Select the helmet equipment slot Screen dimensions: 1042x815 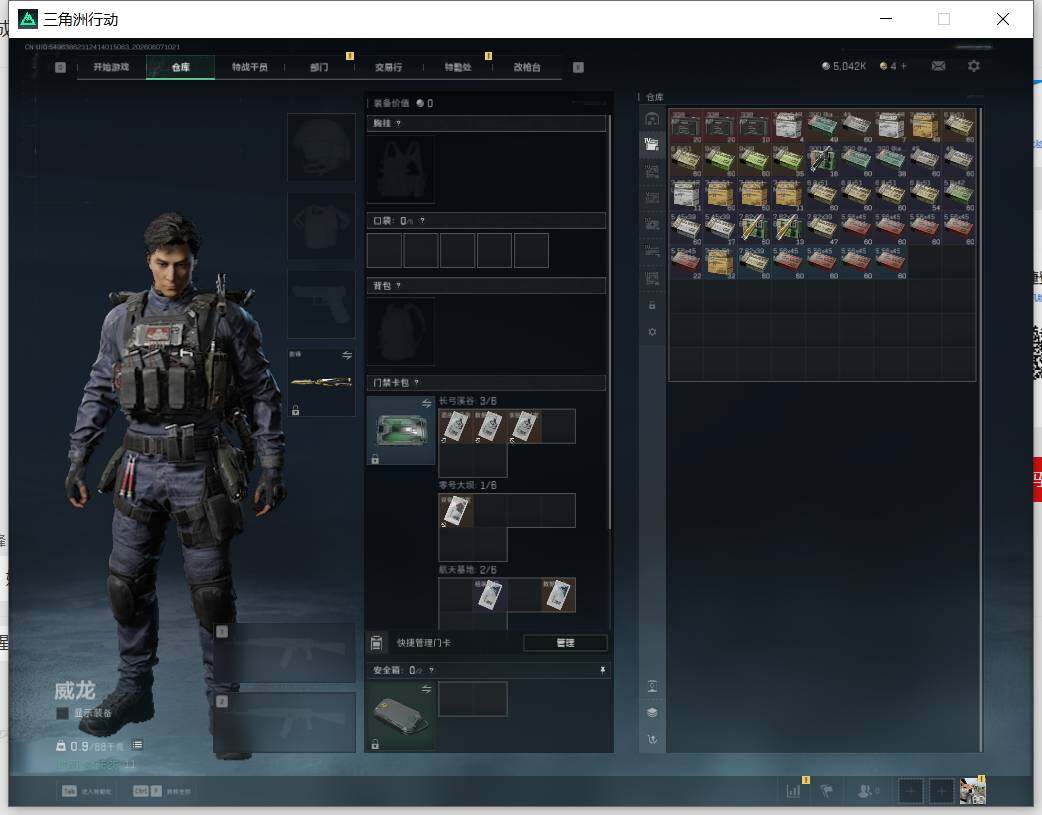pyautogui.click(x=321, y=147)
